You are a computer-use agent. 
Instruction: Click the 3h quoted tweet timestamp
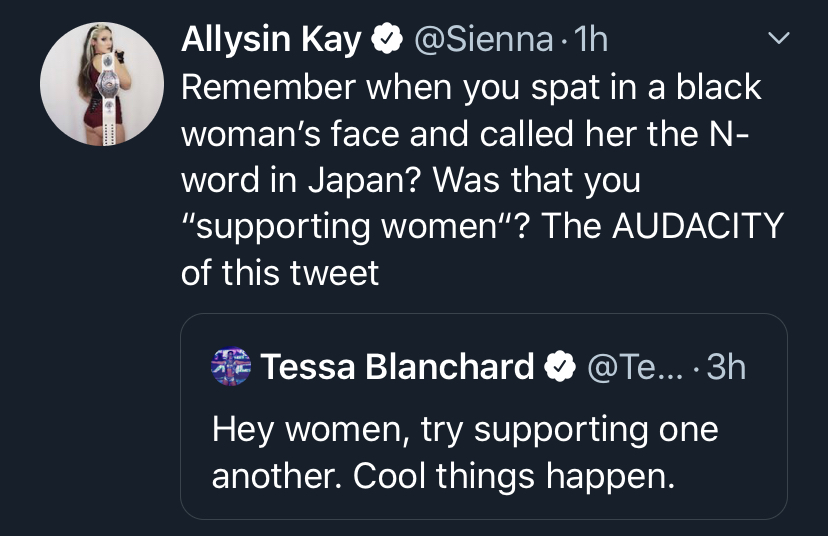pyautogui.click(x=725, y=367)
